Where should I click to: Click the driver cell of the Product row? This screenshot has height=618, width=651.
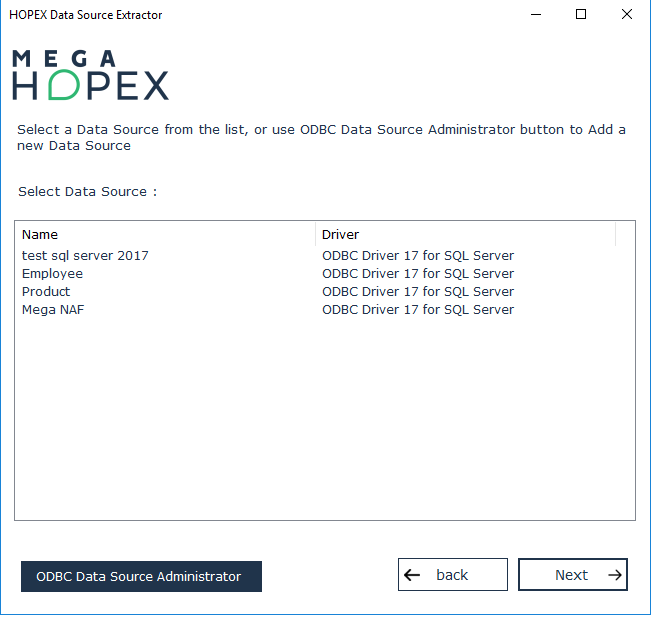point(417,292)
